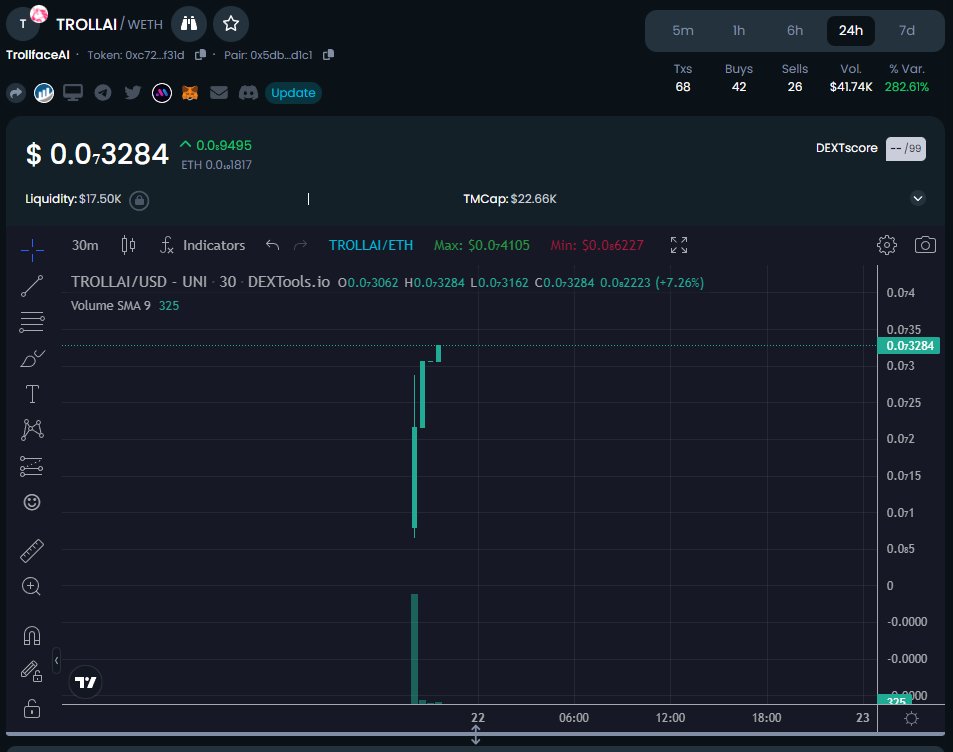Screen dimensions: 953x752
Task: Select the patterns tool
Action: [32, 430]
